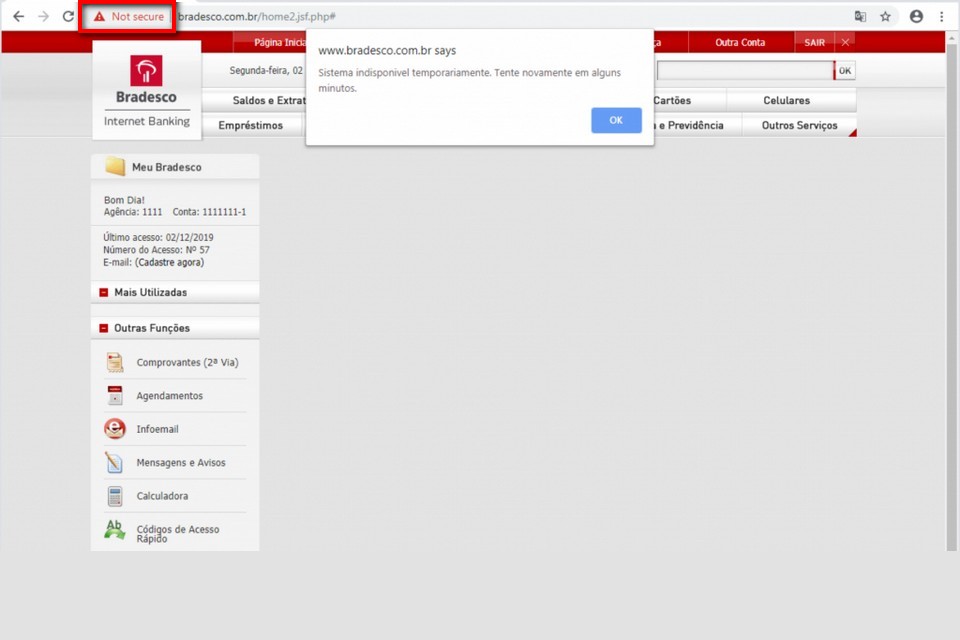This screenshot has height=640, width=960.
Task: Open the Agendamentos link
Action: 170,396
